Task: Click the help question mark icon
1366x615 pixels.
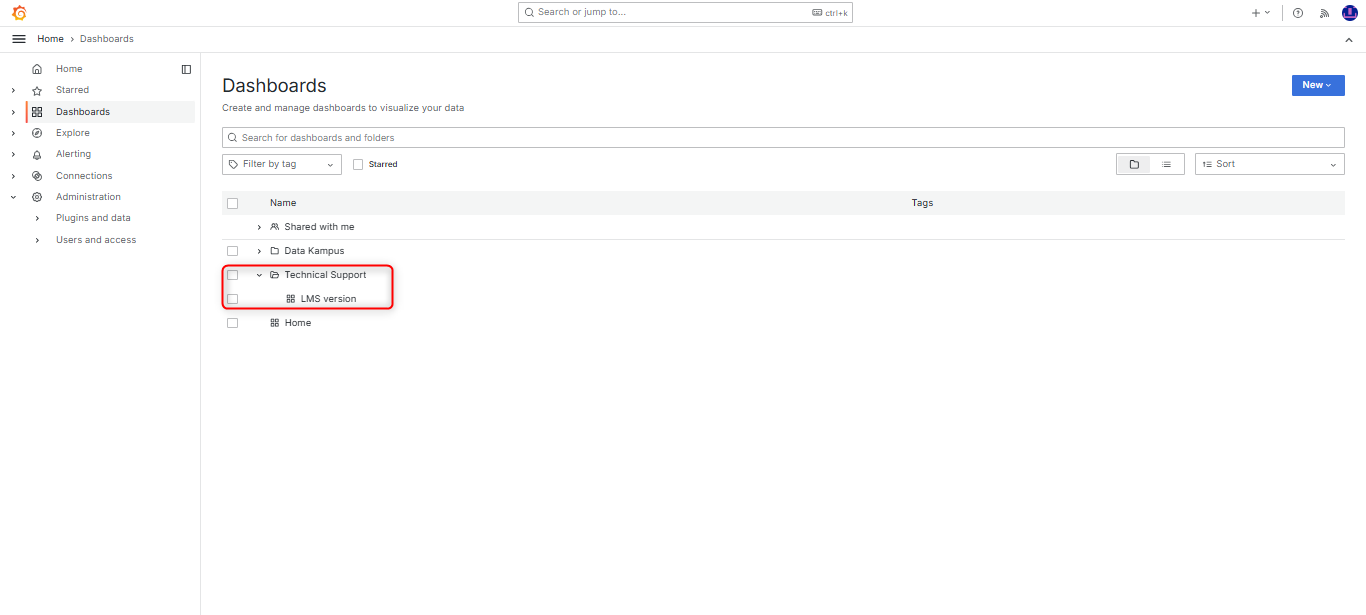Action: click(x=1298, y=13)
